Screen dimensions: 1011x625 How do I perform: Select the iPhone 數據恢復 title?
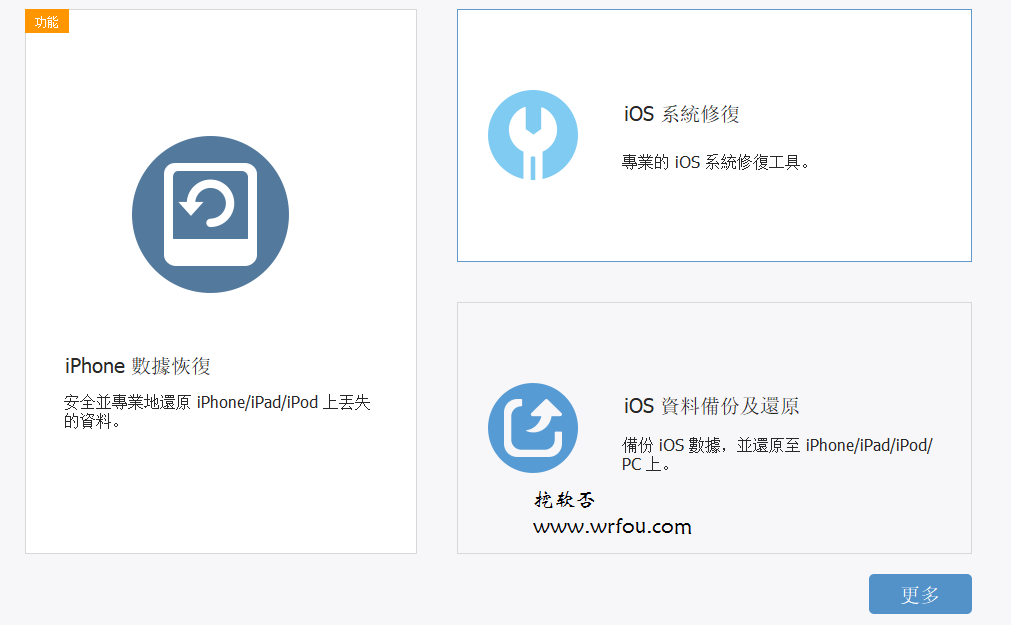138,366
